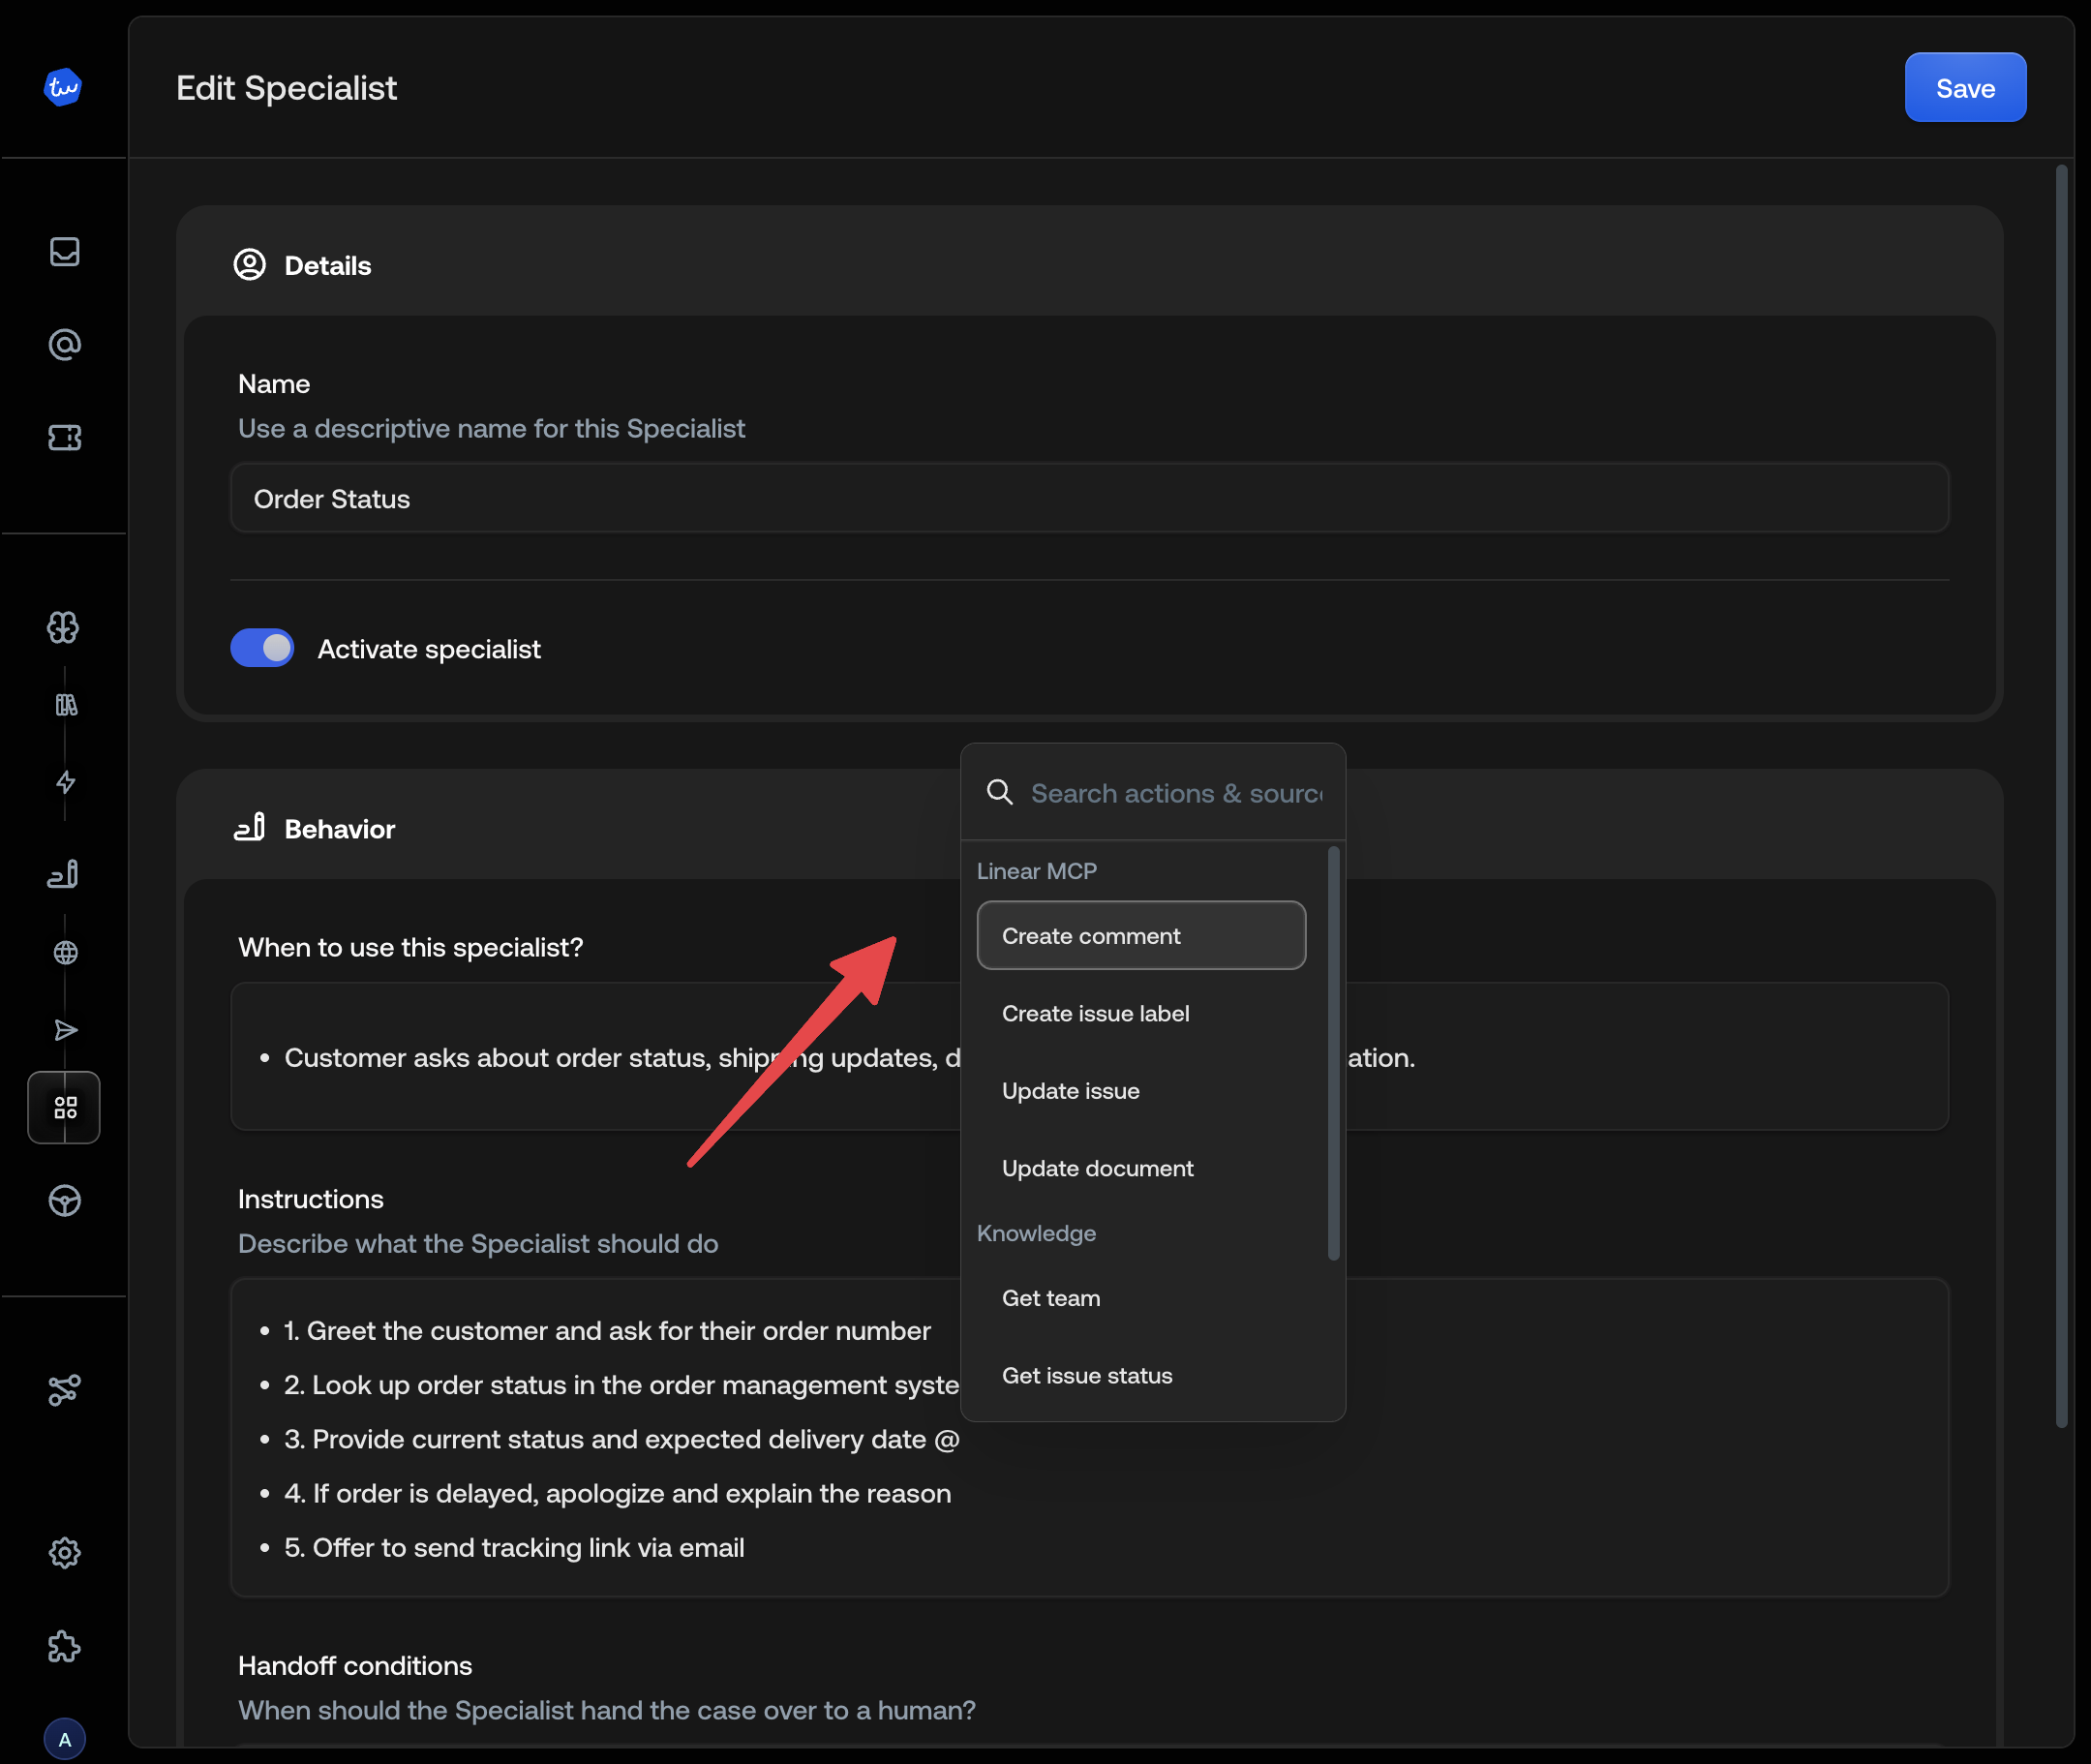Click the dropdown list scrollbar
Image resolution: width=2091 pixels, height=1764 pixels.
point(1333,1054)
